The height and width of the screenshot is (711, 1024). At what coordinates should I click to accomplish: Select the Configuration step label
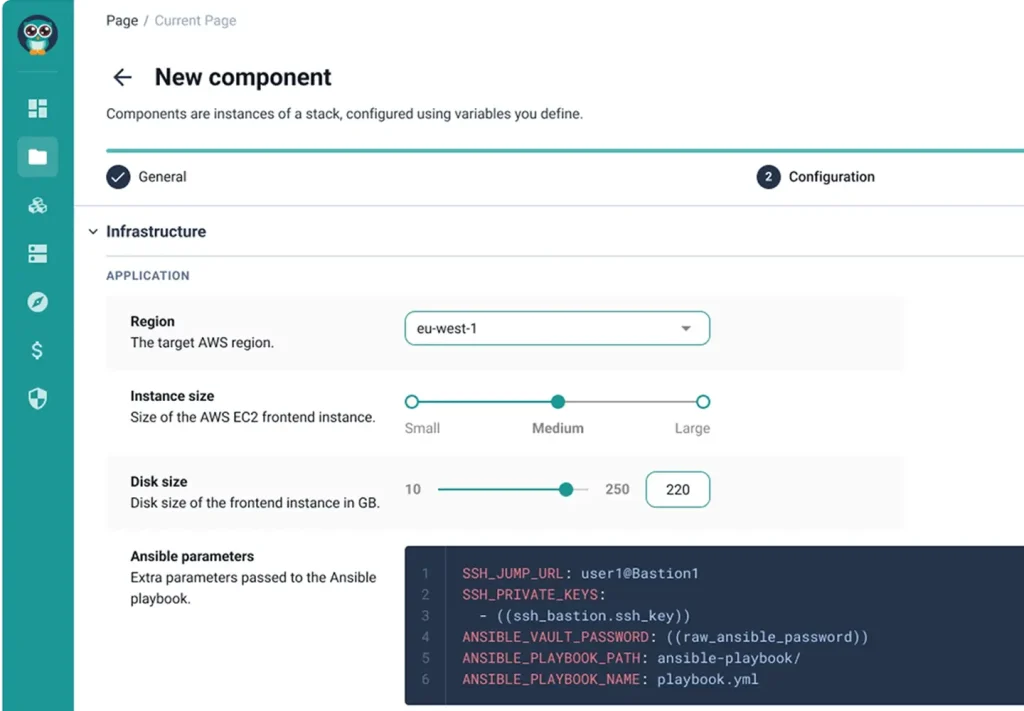pos(831,177)
